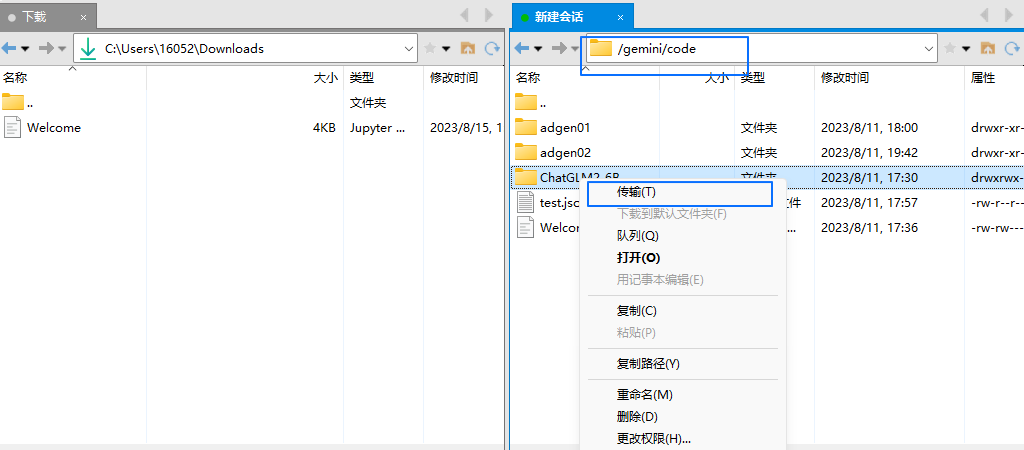Select the adgen01 folder in the remote pane
Image resolution: width=1024 pixels, height=450 pixels.
pyautogui.click(x=565, y=127)
